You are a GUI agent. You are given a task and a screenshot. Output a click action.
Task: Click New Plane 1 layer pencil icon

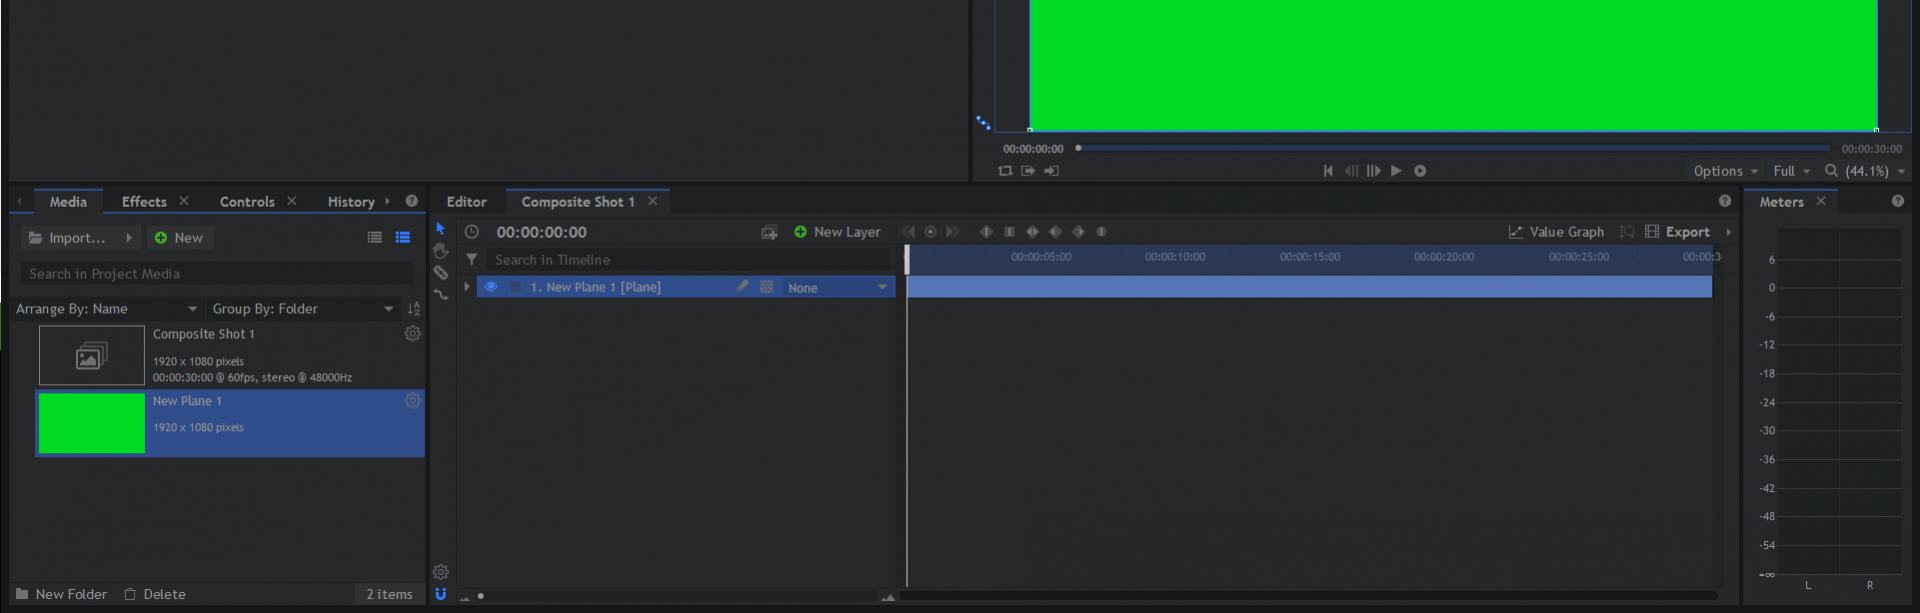tap(742, 287)
